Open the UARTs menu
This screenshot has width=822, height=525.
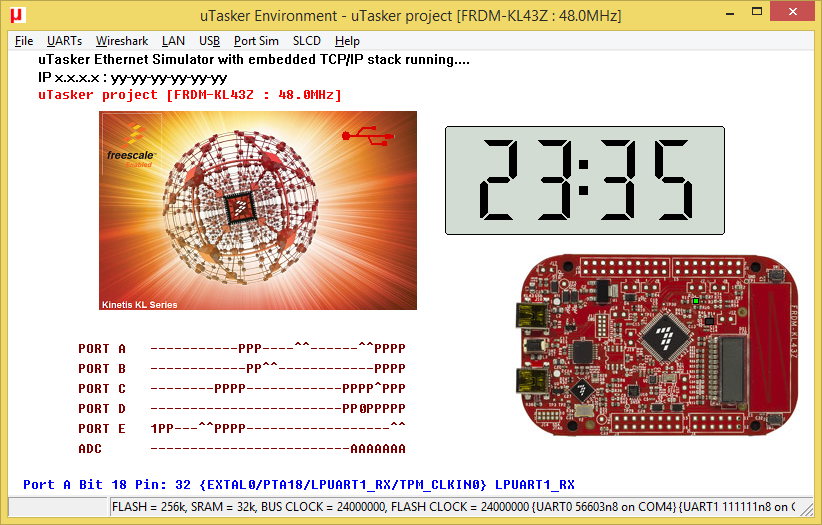pos(65,41)
